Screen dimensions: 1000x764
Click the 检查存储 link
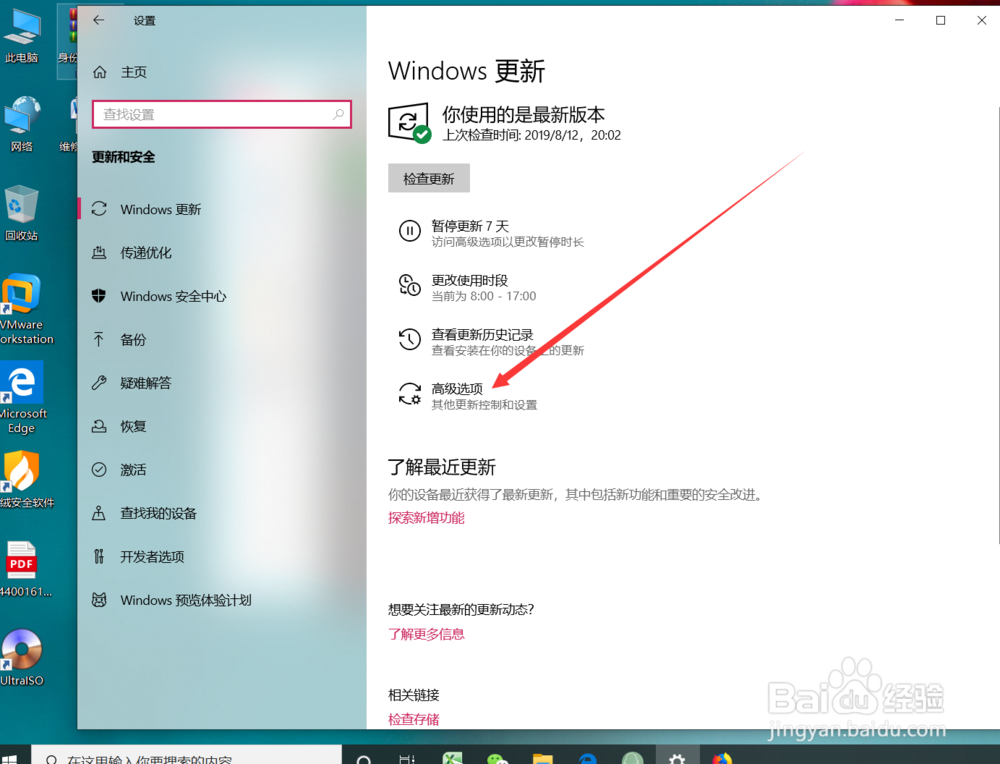(x=413, y=719)
